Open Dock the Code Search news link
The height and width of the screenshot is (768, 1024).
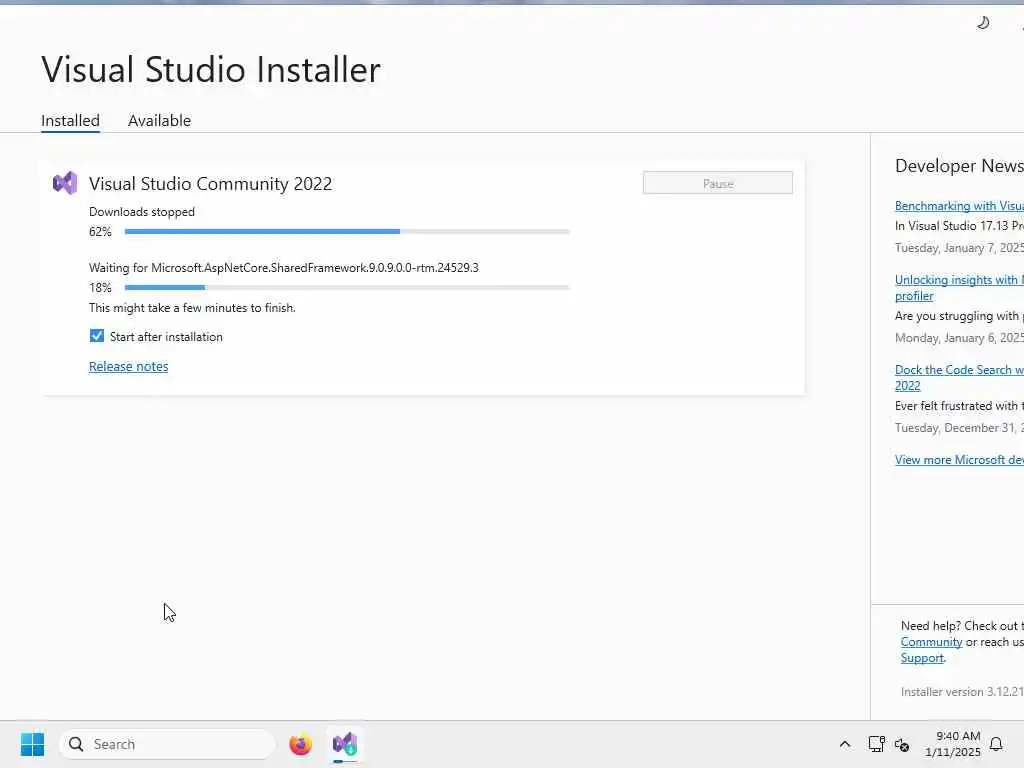coord(959,377)
